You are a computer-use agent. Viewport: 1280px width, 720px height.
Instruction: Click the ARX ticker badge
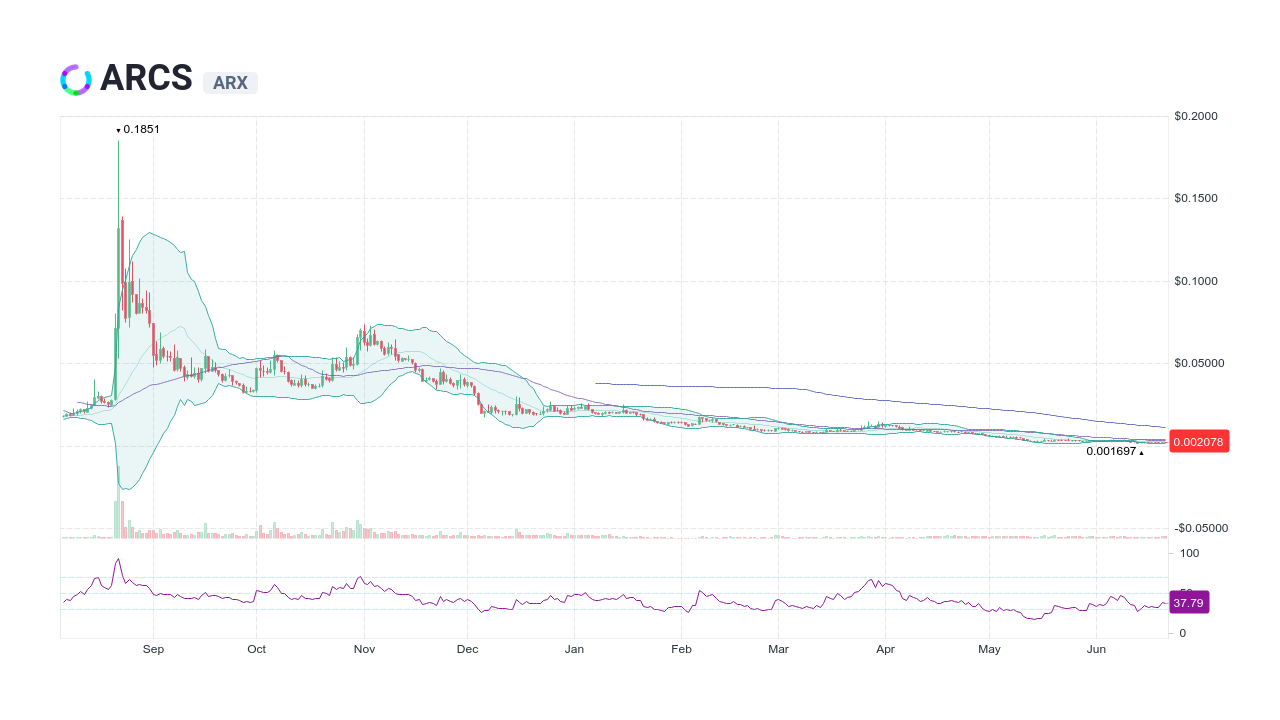coord(230,83)
